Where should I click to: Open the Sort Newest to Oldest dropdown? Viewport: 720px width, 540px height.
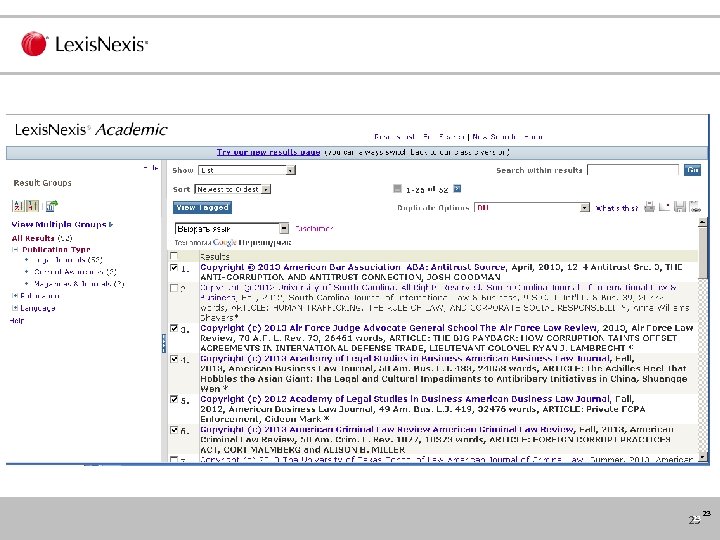coord(232,189)
